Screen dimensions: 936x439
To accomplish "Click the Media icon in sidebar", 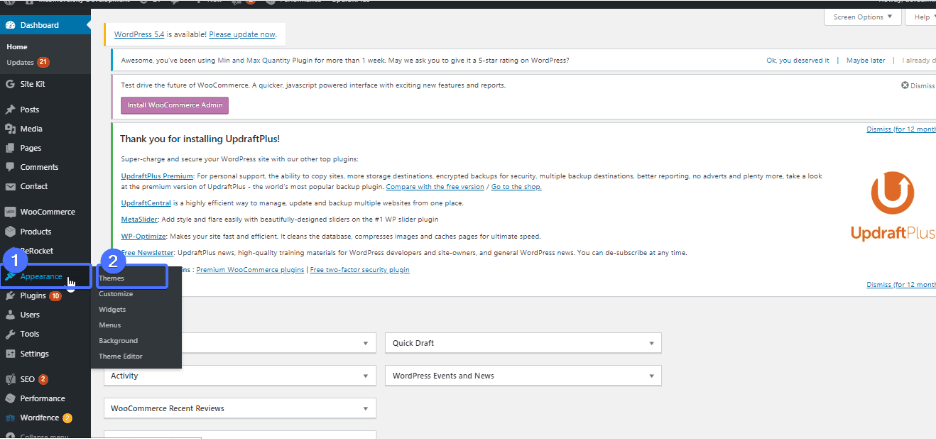I will 10,128.
